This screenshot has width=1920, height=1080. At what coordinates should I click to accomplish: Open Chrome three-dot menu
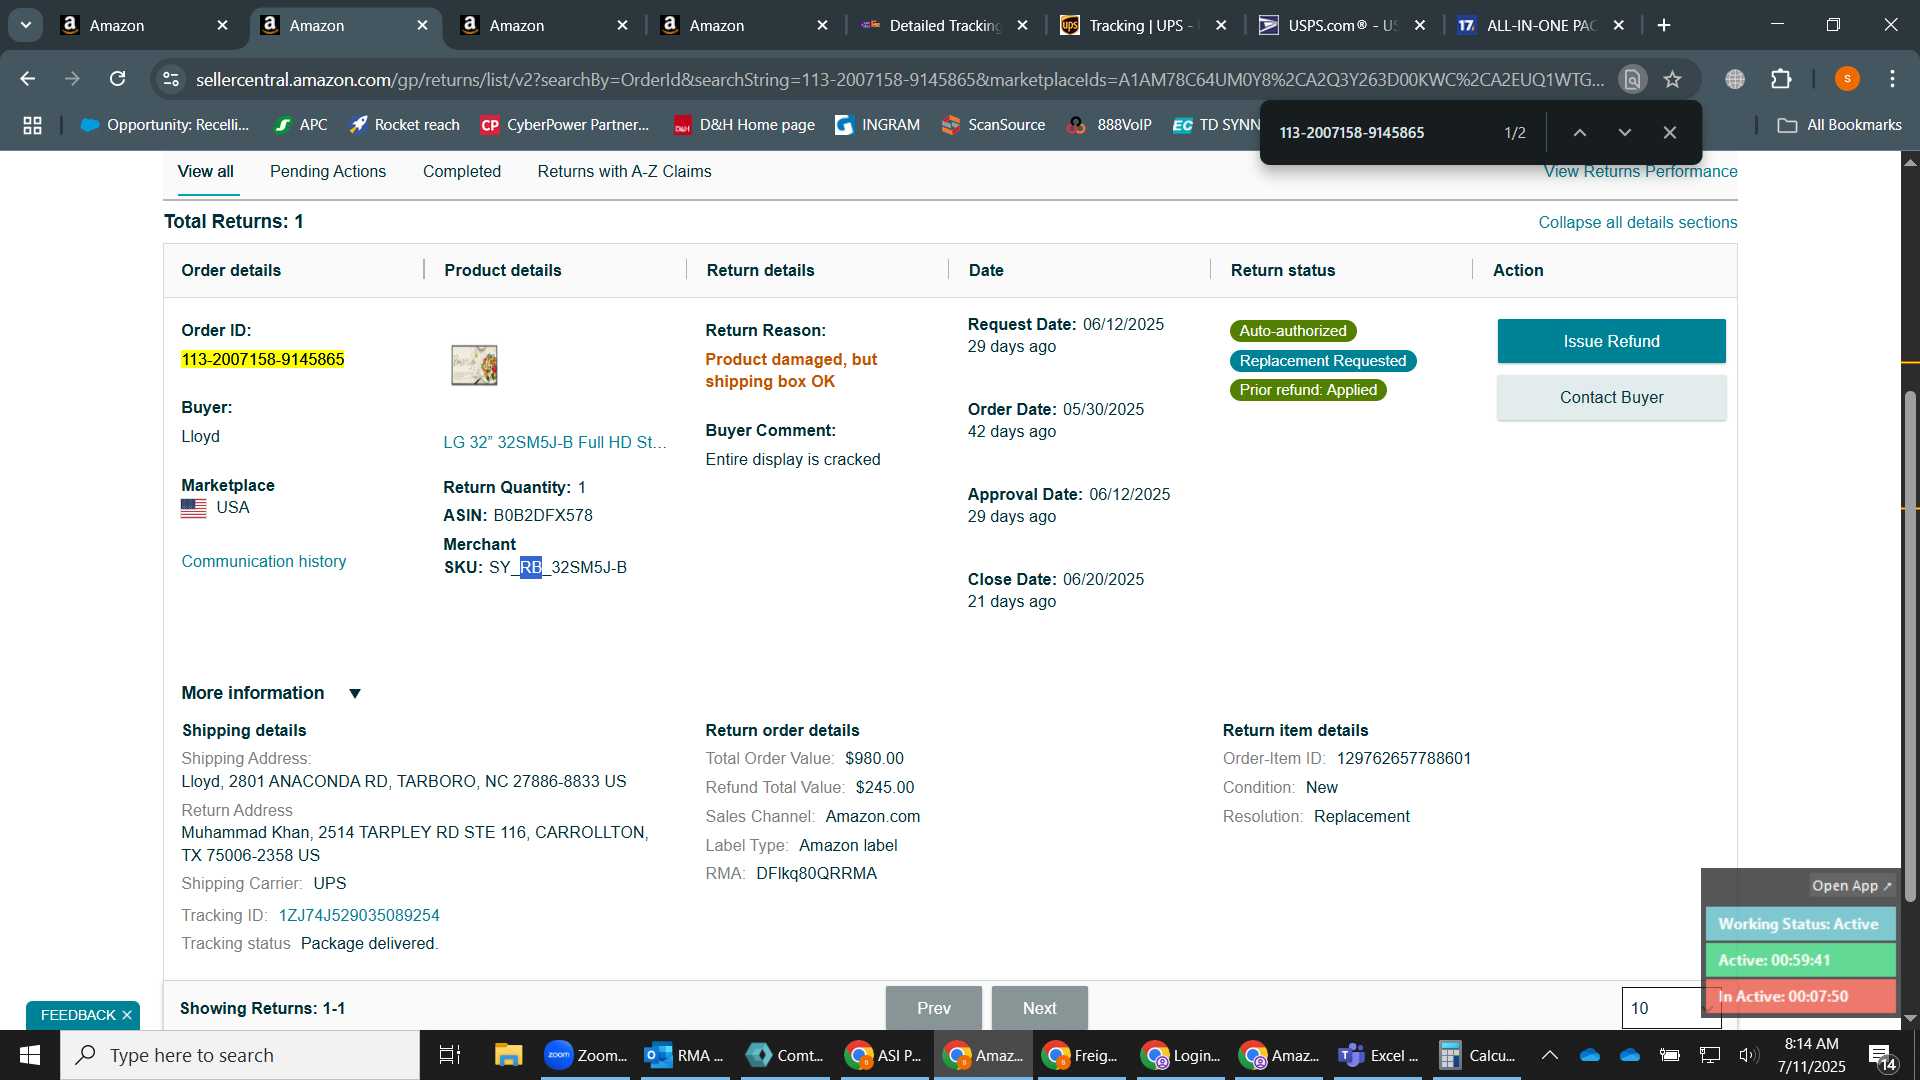click(x=1892, y=79)
